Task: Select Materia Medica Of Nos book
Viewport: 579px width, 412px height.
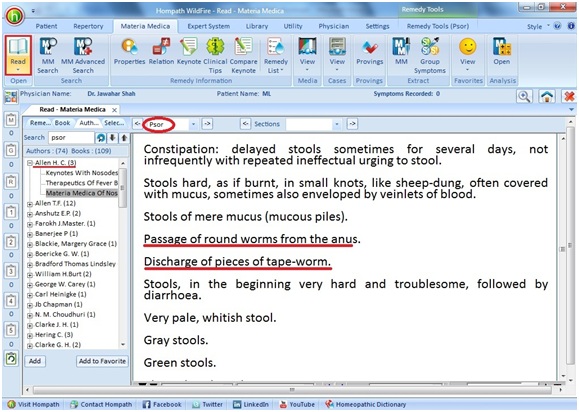Action: click(x=82, y=193)
